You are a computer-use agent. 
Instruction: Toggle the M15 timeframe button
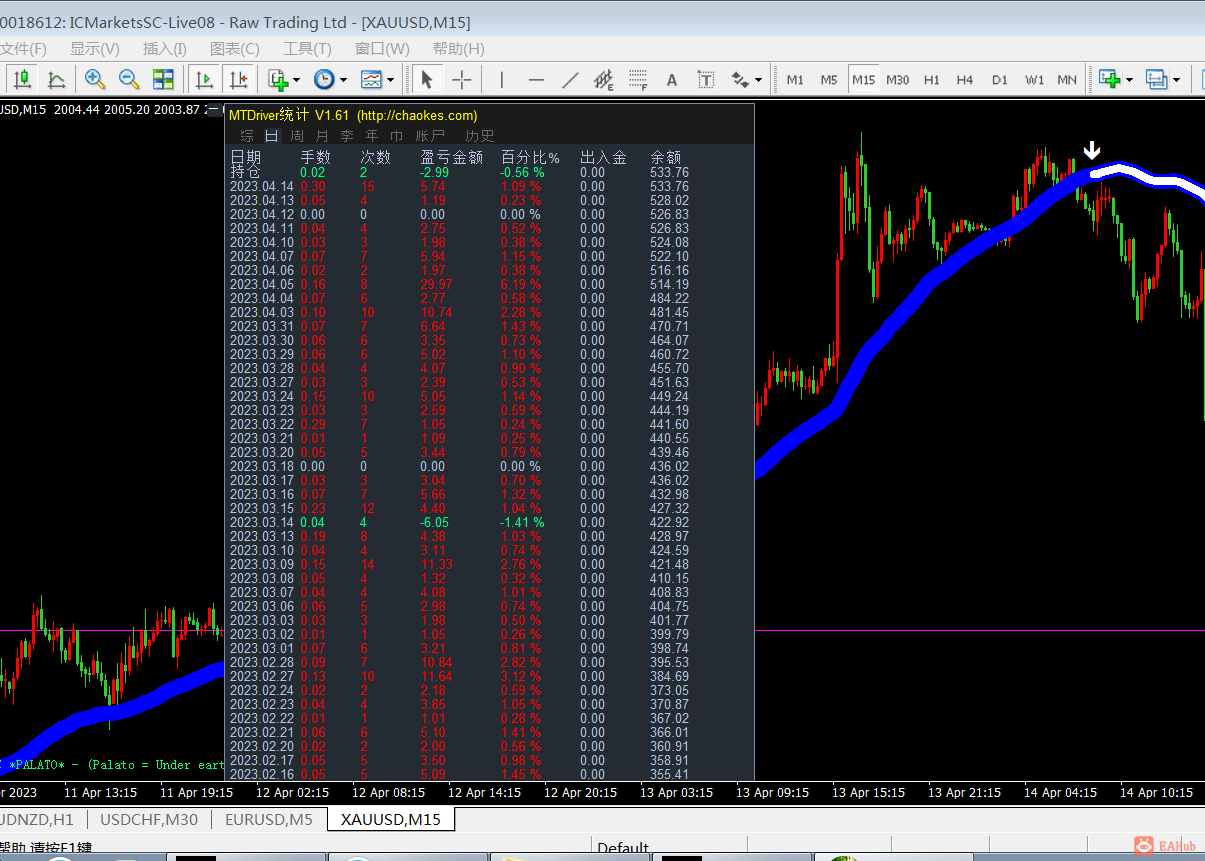[863, 79]
